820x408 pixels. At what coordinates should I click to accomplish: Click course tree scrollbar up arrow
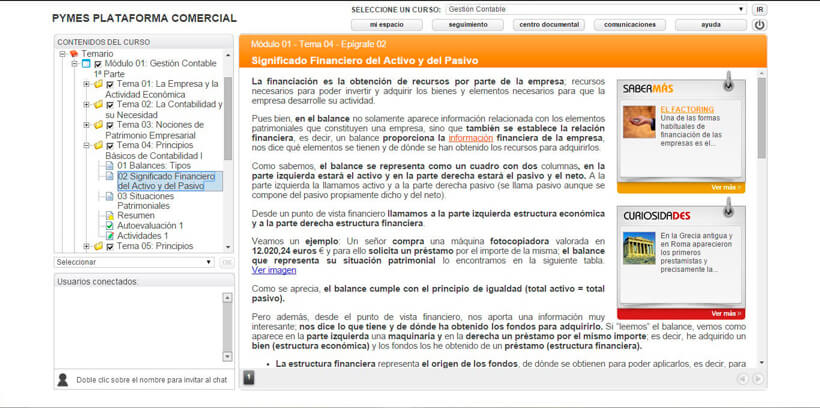click(x=227, y=54)
